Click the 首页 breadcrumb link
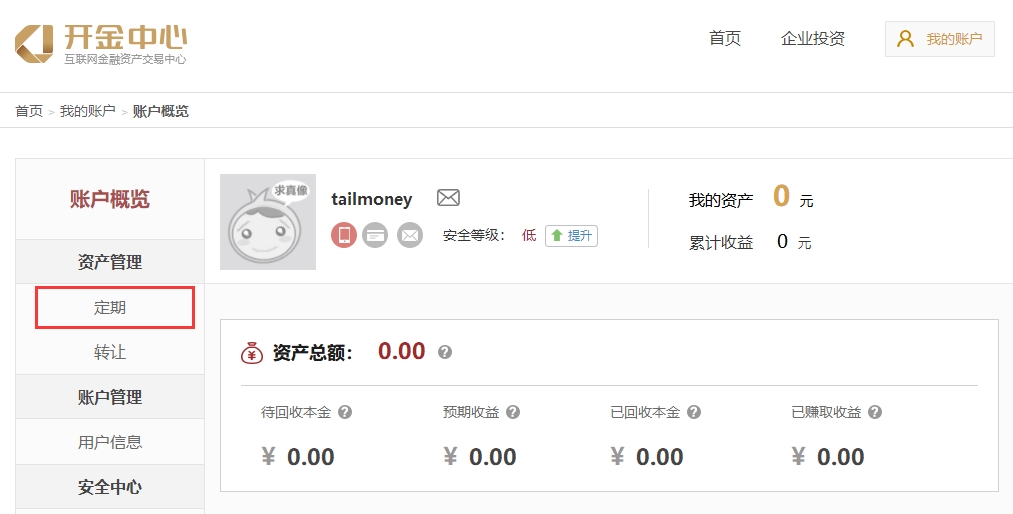Viewport: 1013px width, 514px height. coord(29,111)
